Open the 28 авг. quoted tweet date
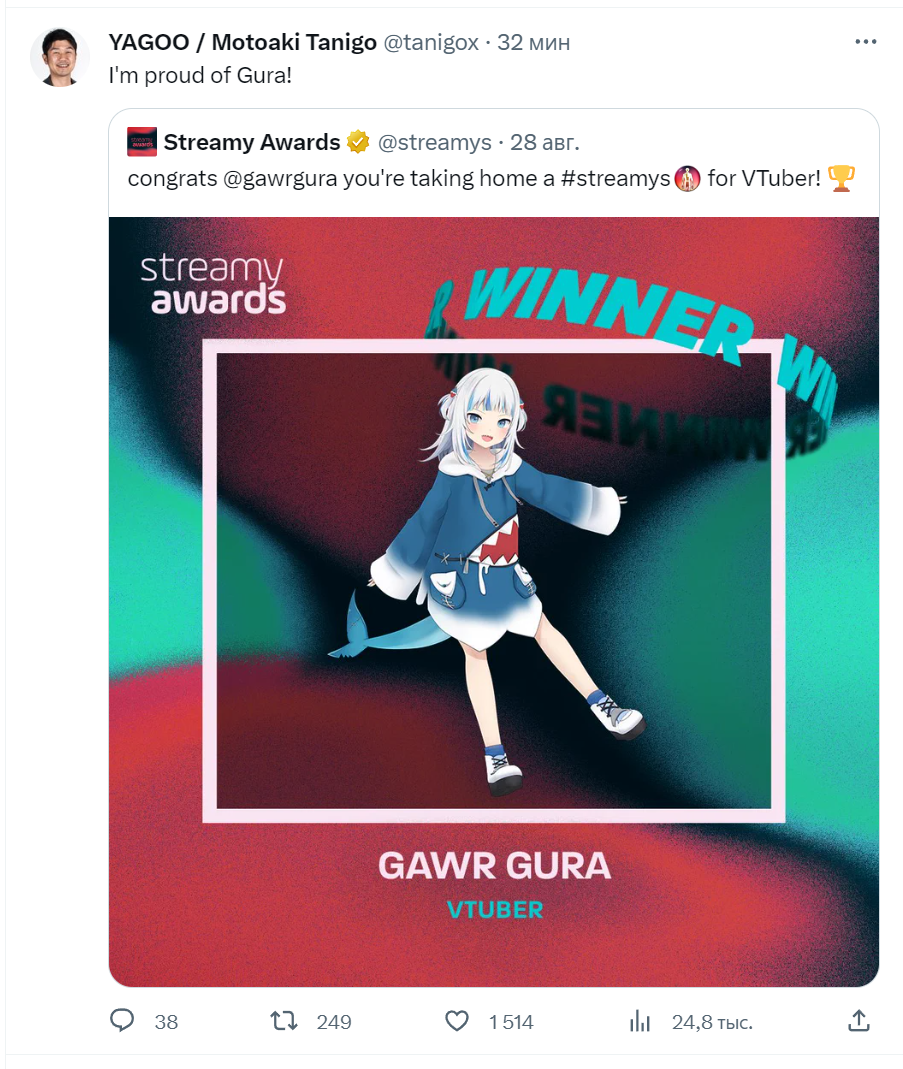The height and width of the screenshot is (1069, 903). 545,142
